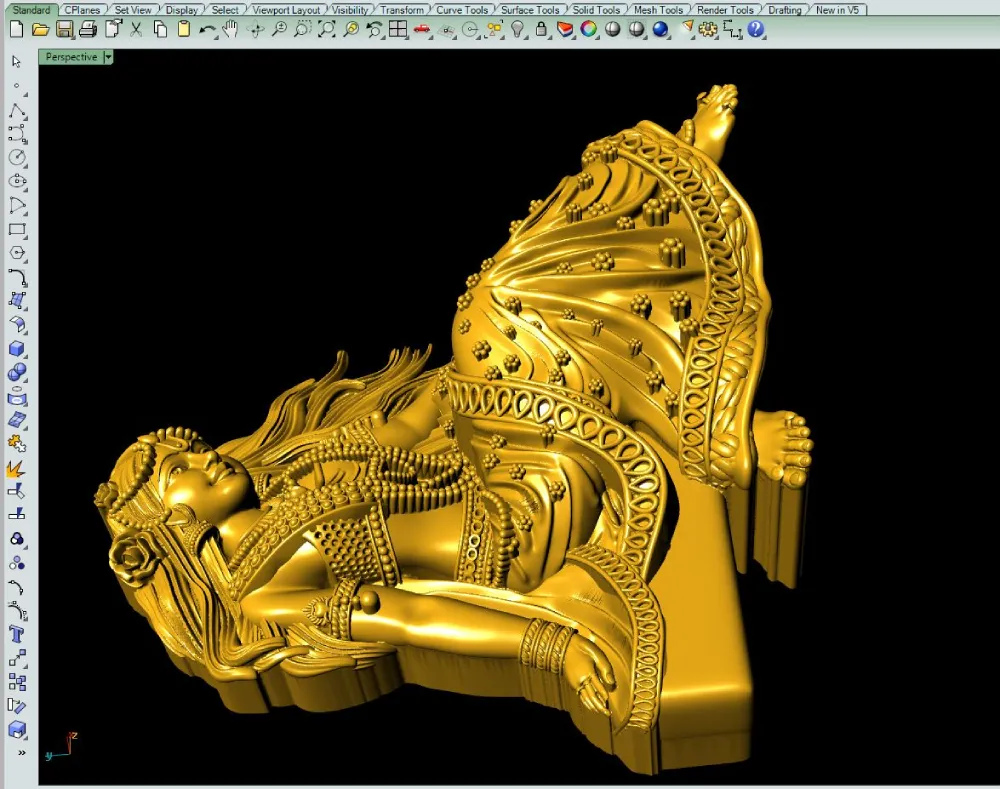Click the Lock Objects padlock icon
1000x789 pixels.
541,29
